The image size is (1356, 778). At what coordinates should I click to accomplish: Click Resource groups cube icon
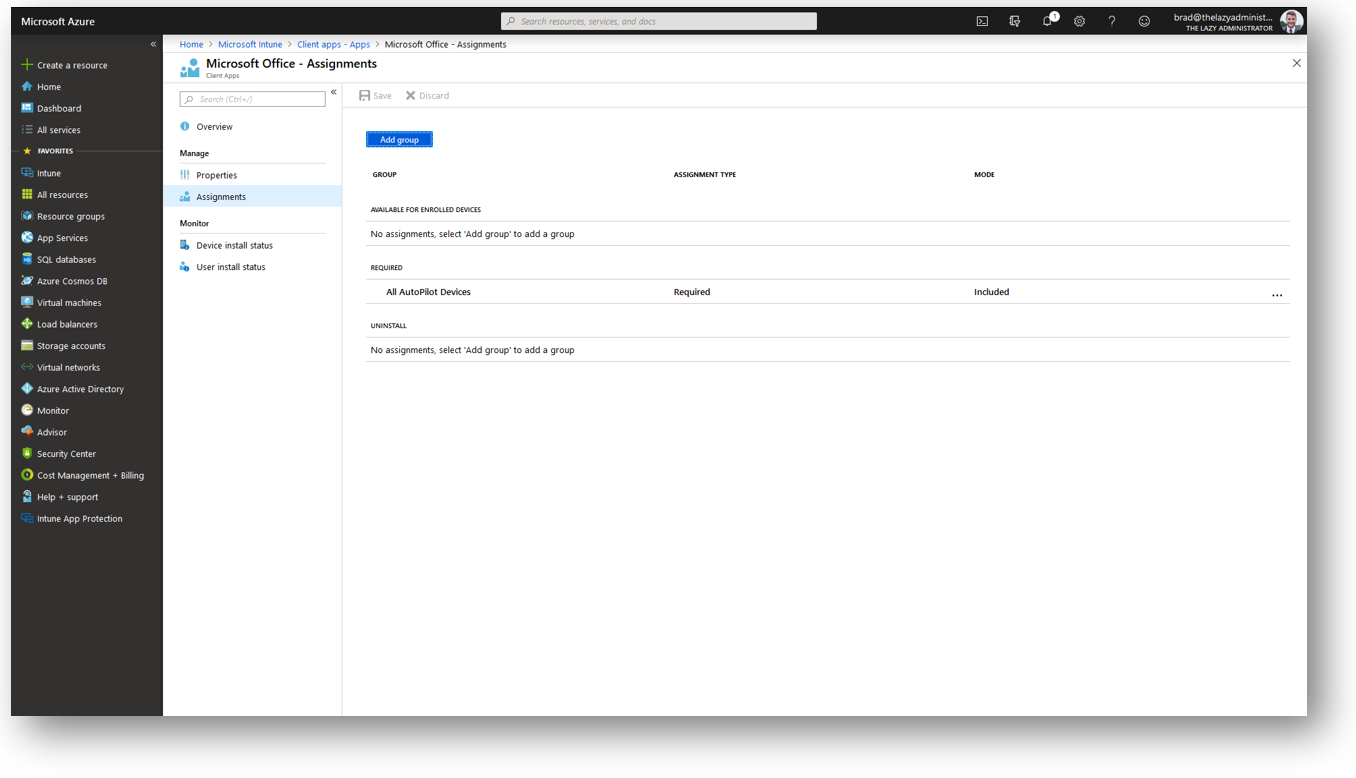coord(27,216)
